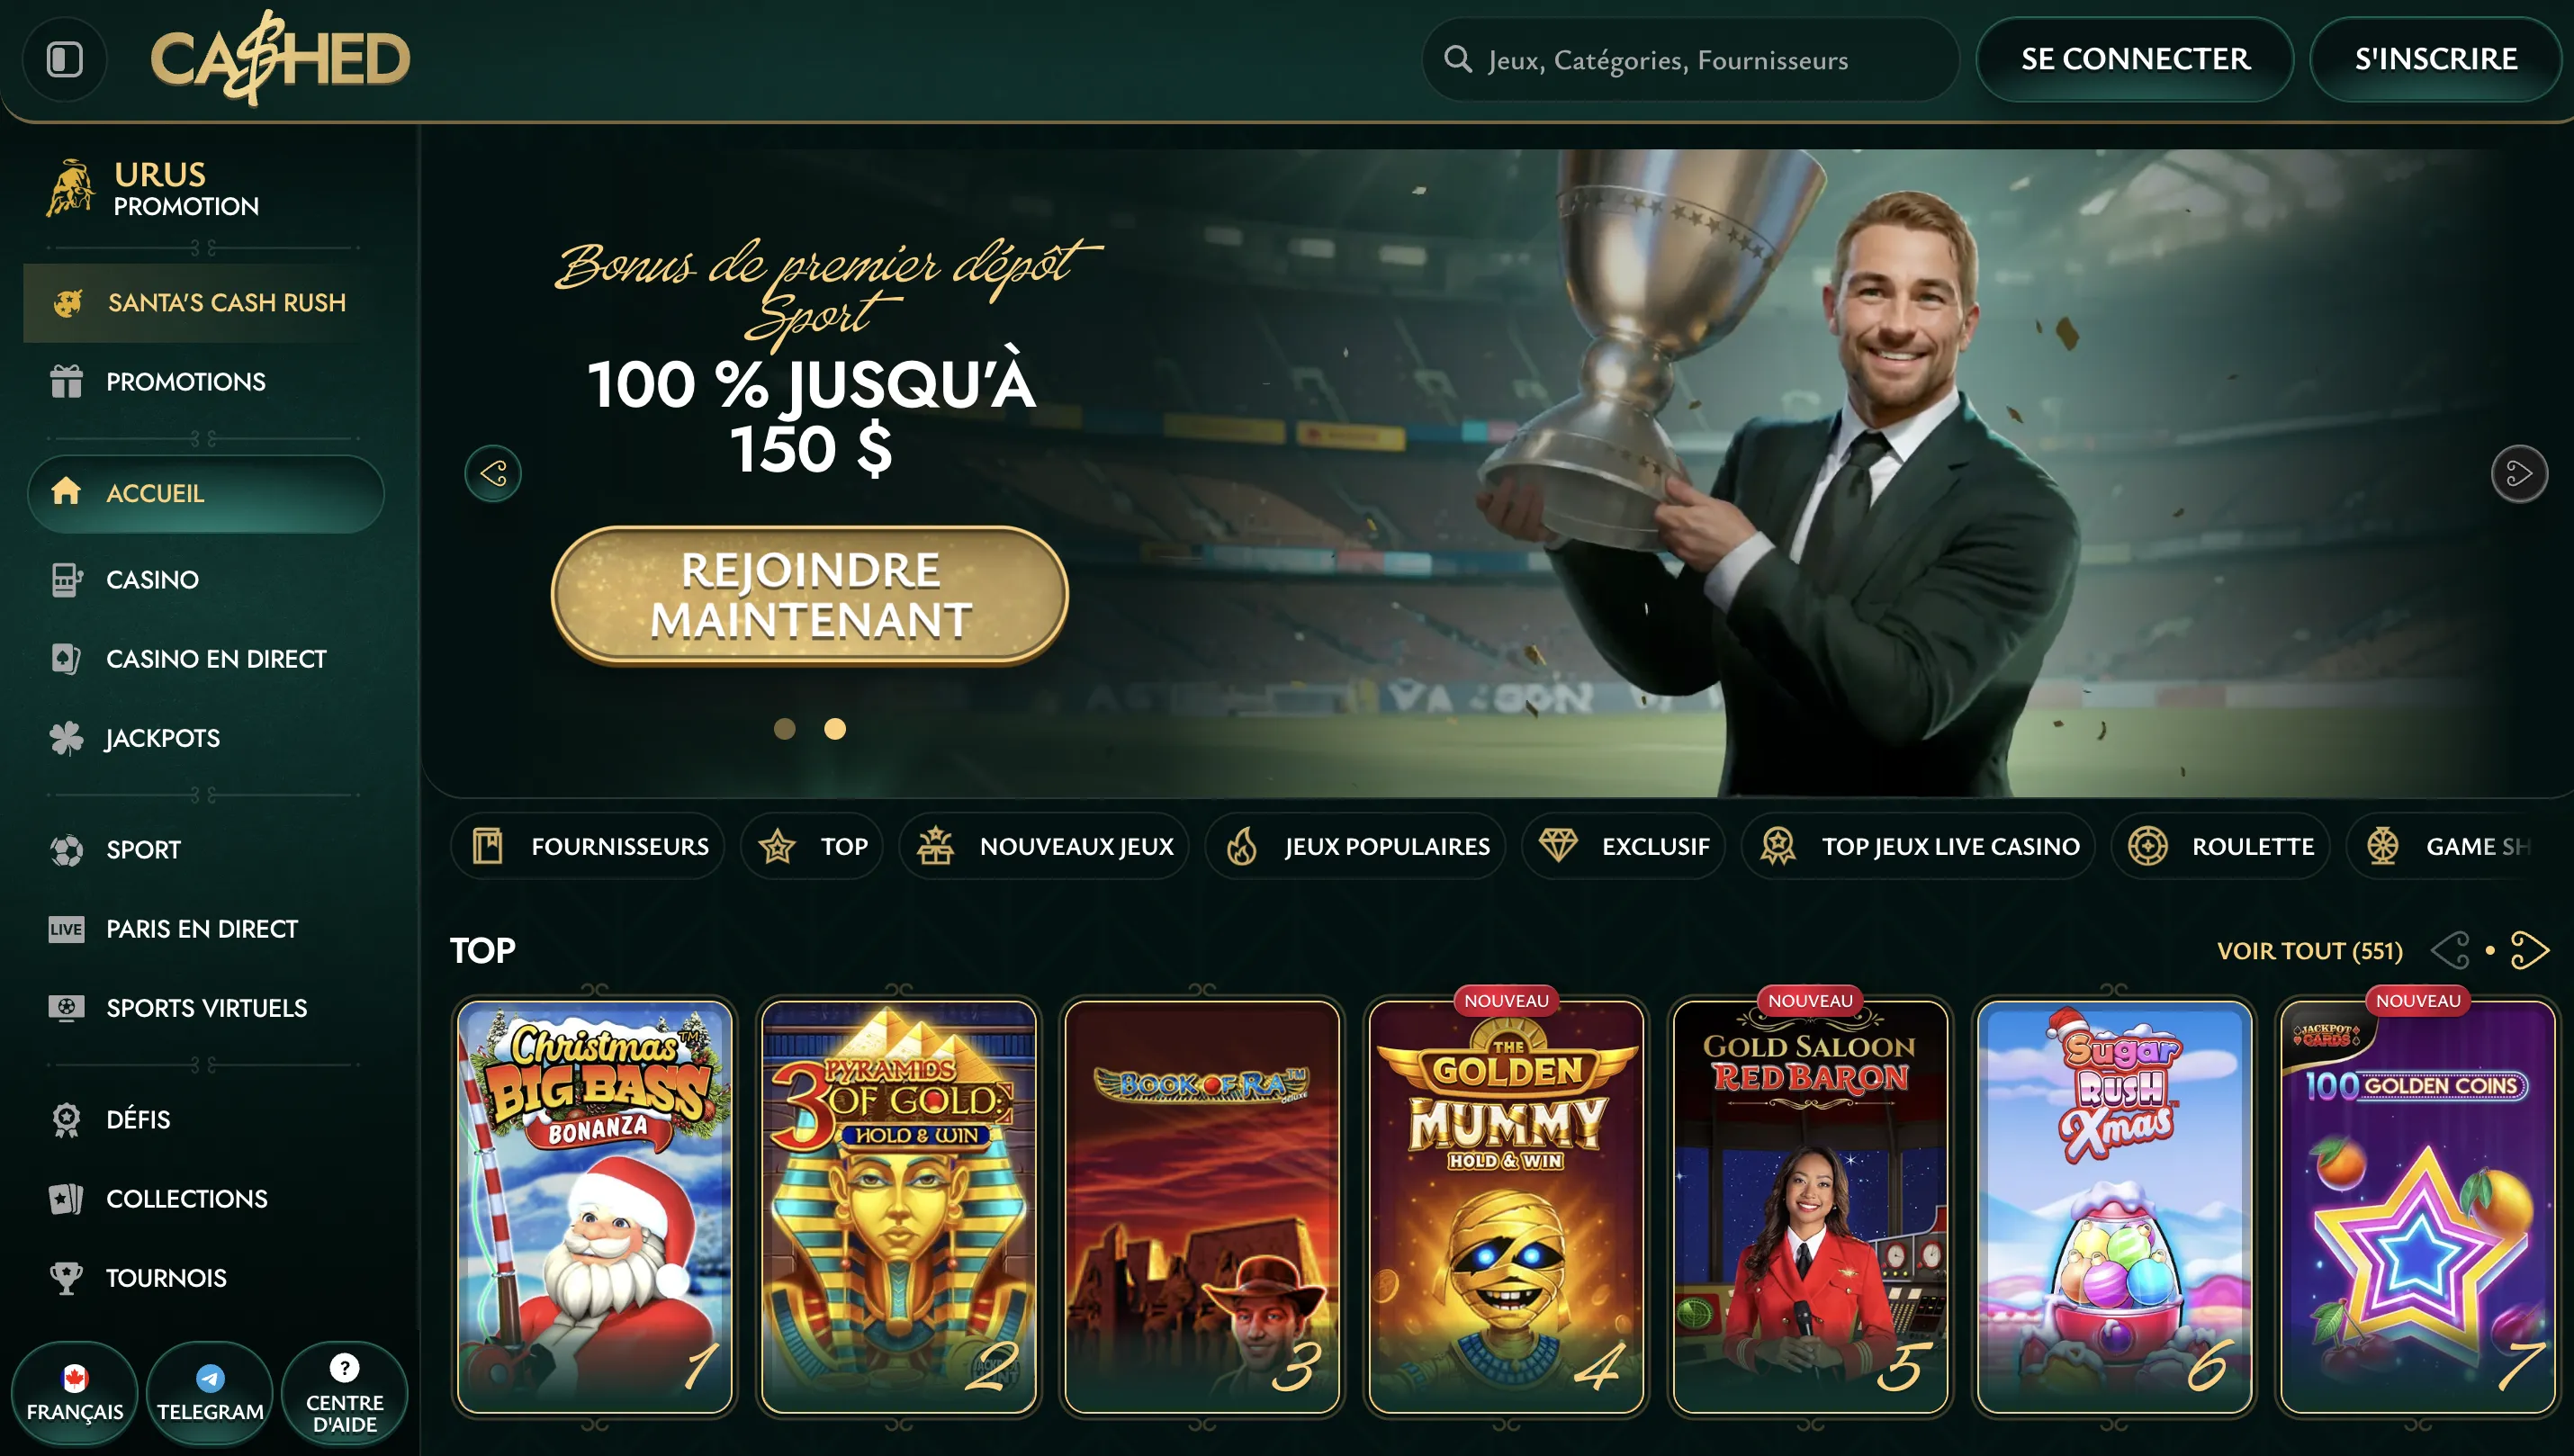The image size is (2574, 1456).
Task: Switch to Jeux Populaires category tab
Action: coord(1355,846)
